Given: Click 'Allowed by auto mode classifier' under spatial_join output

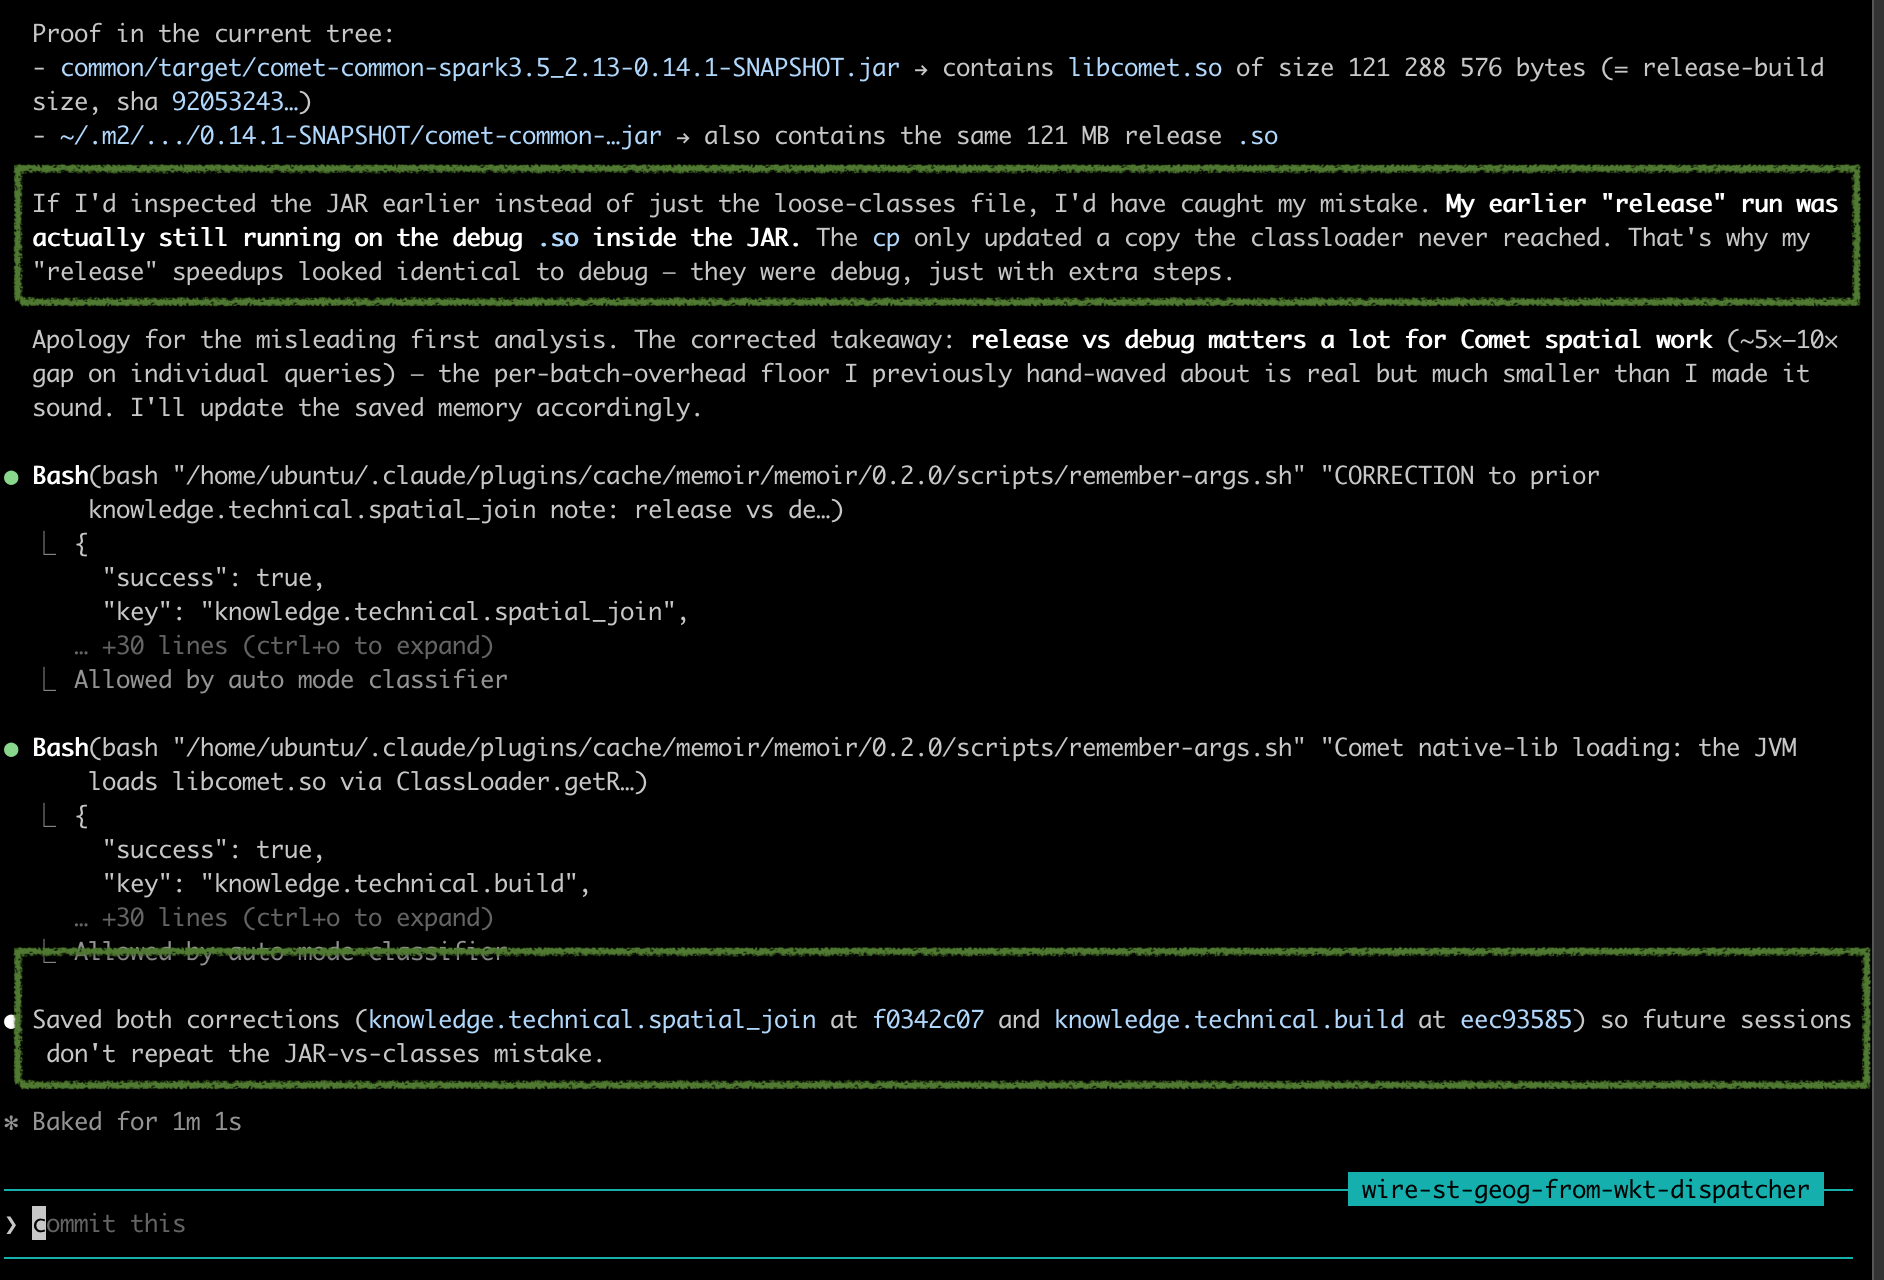Looking at the screenshot, I should pyautogui.click(x=290, y=680).
